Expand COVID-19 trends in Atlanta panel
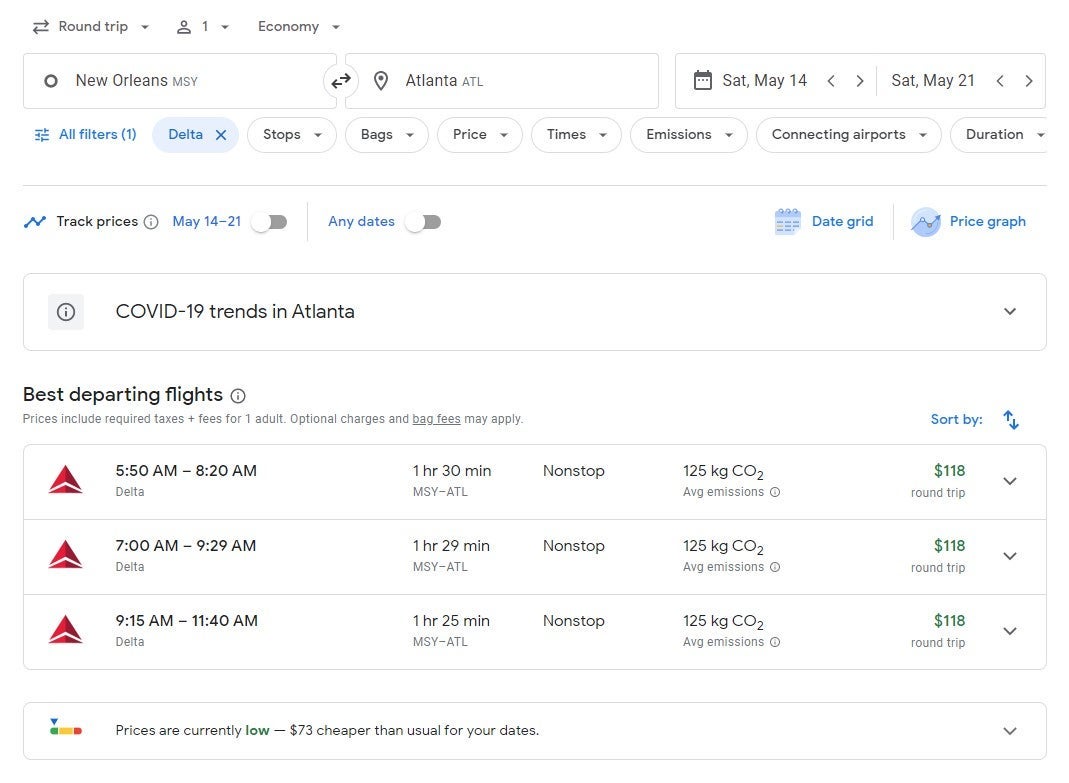Viewport: 1069px width, 783px height. click(1010, 312)
